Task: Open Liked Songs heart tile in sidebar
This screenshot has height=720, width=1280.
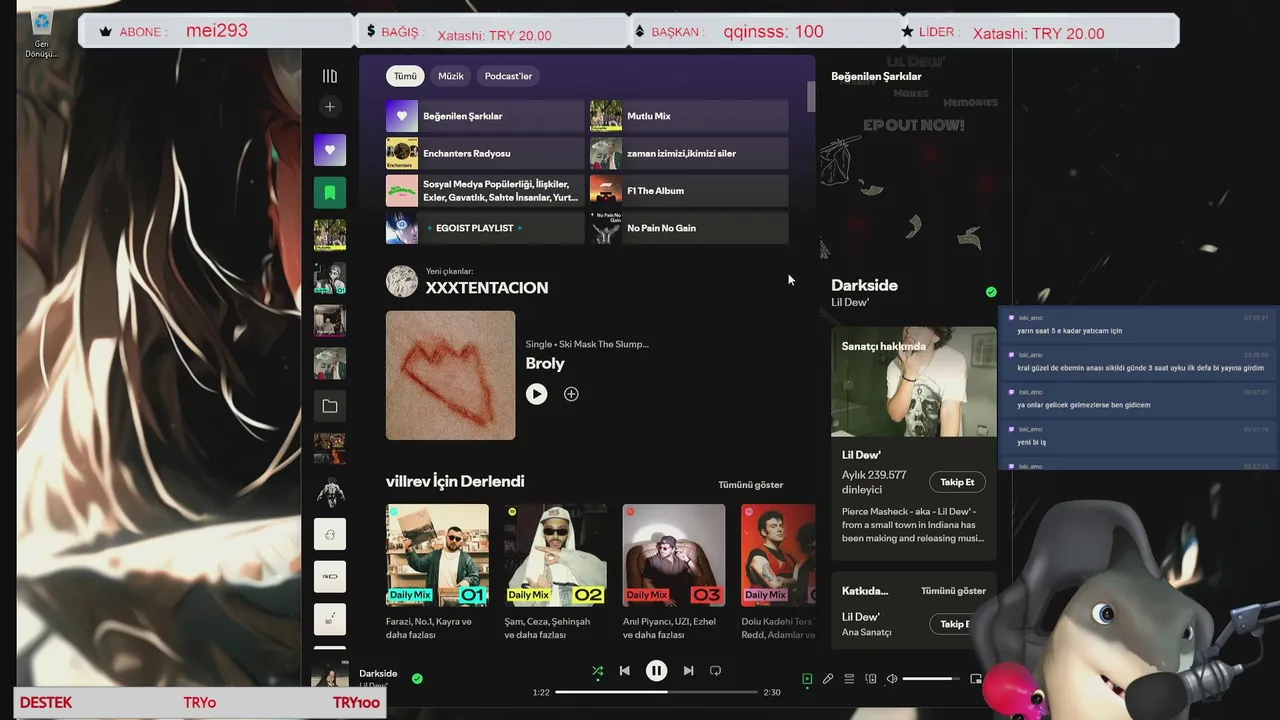Action: pos(330,150)
